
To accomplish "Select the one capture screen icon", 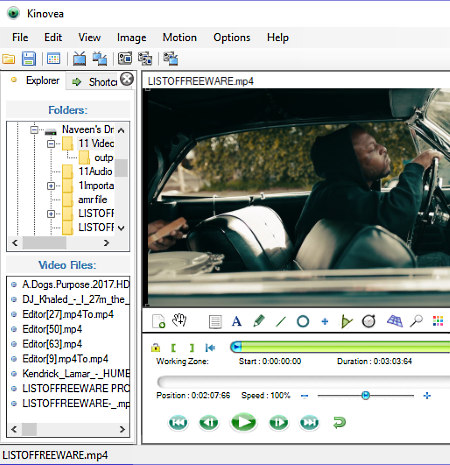I will coord(125,59).
